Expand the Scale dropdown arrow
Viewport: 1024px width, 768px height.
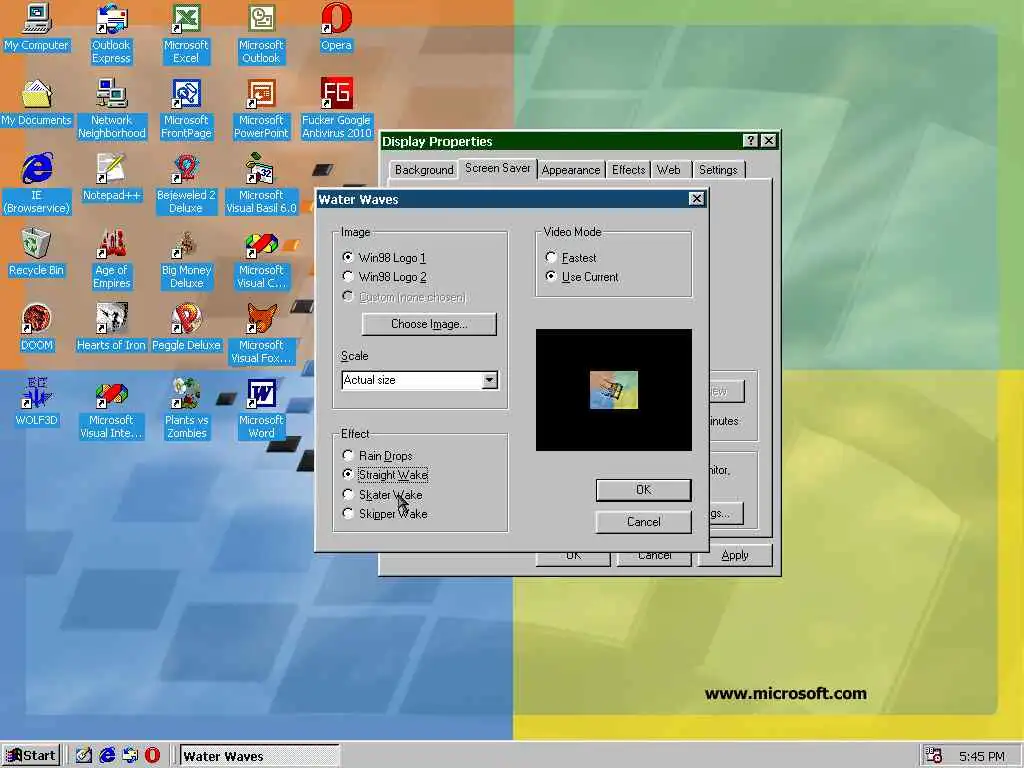point(489,380)
